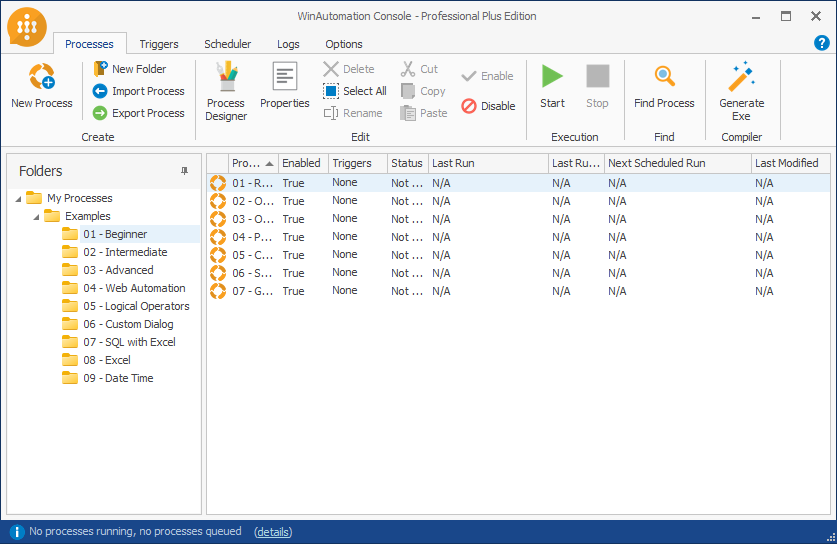The height and width of the screenshot is (544, 837).
Task: Open the help question mark icon
Action: tap(822, 43)
